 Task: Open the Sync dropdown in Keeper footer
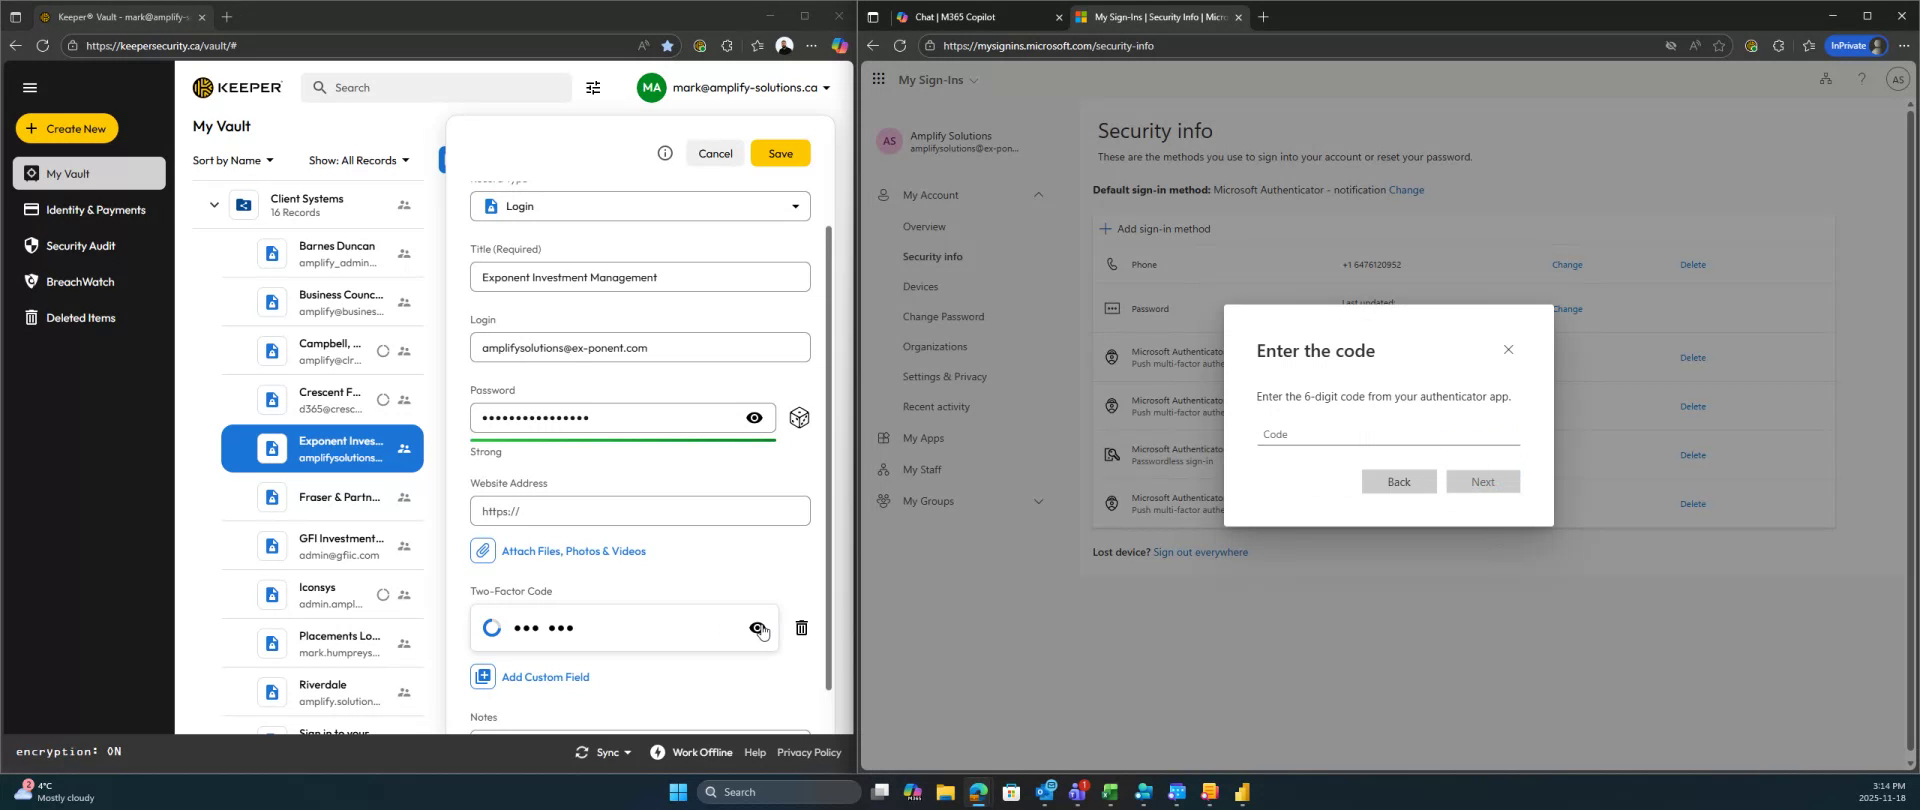tap(603, 752)
